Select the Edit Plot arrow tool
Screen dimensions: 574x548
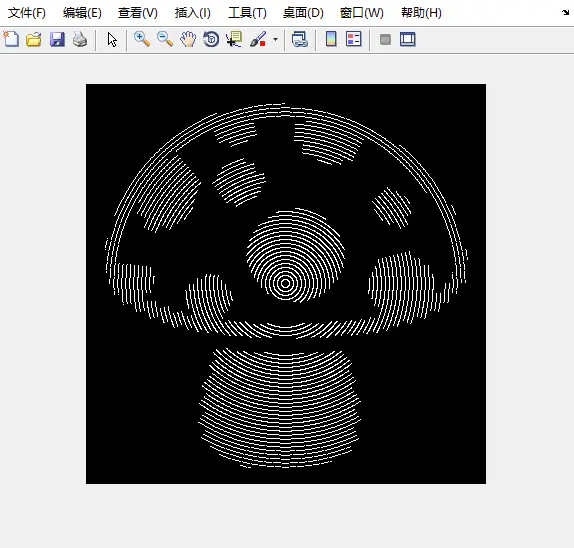click(x=112, y=40)
